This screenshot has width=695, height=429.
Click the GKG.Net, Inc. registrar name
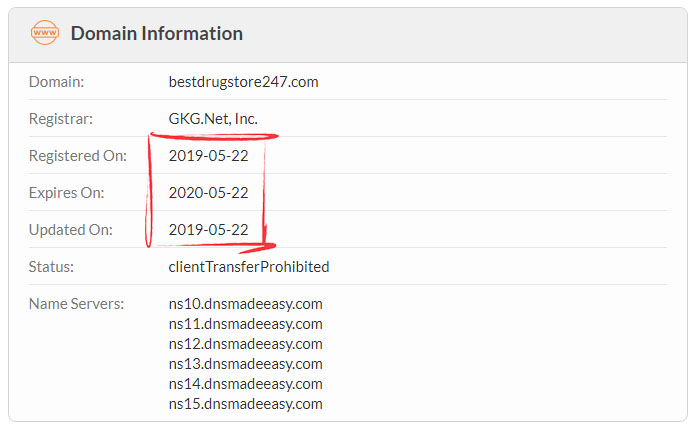pyautogui.click(x=213, y=119)
